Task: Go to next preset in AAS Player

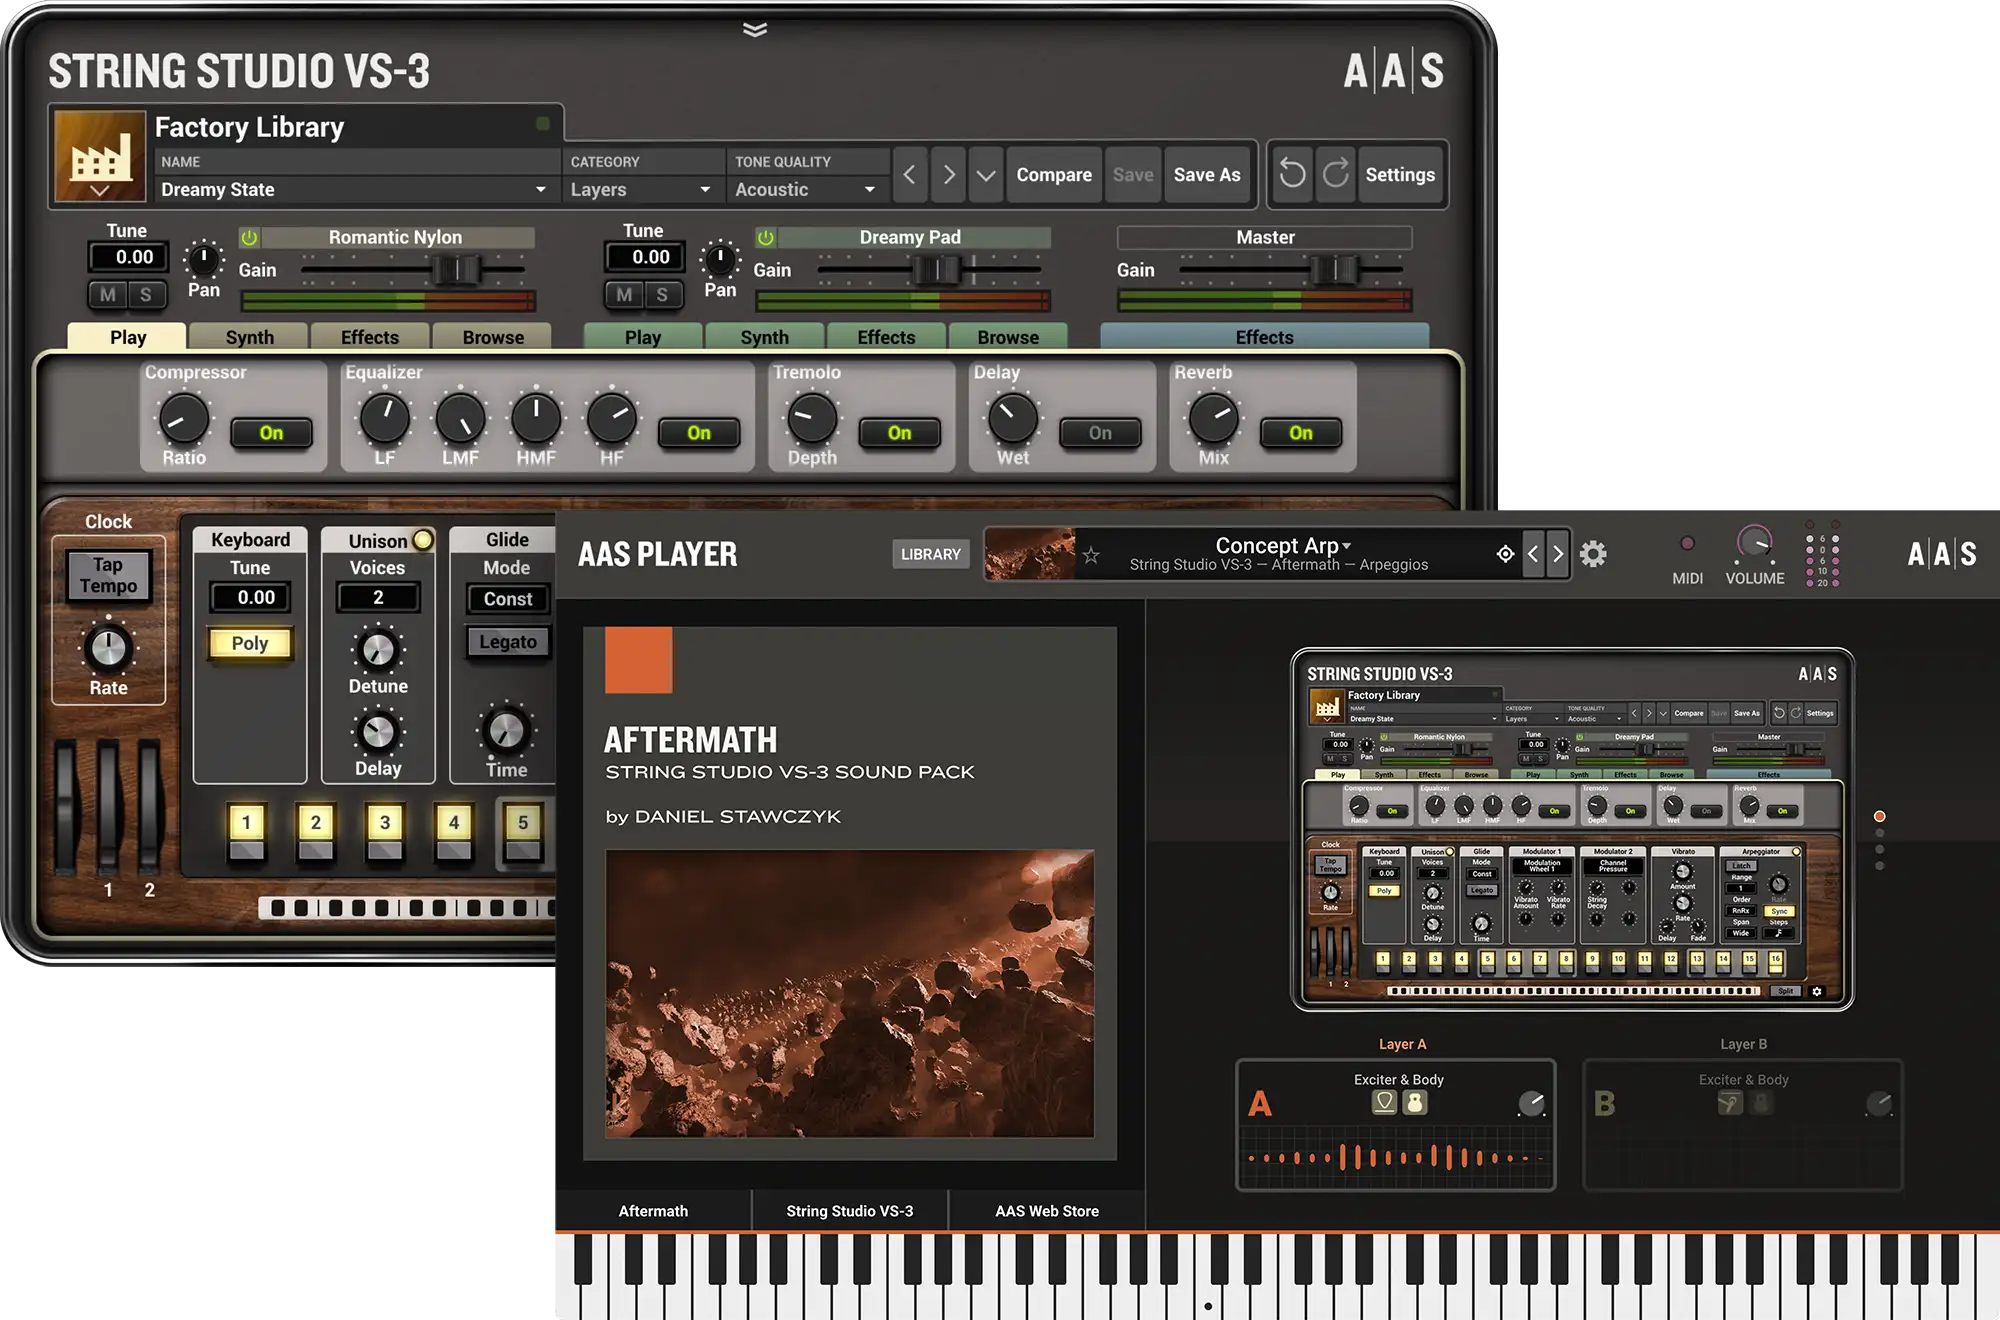Action: tap(1557, 554)
